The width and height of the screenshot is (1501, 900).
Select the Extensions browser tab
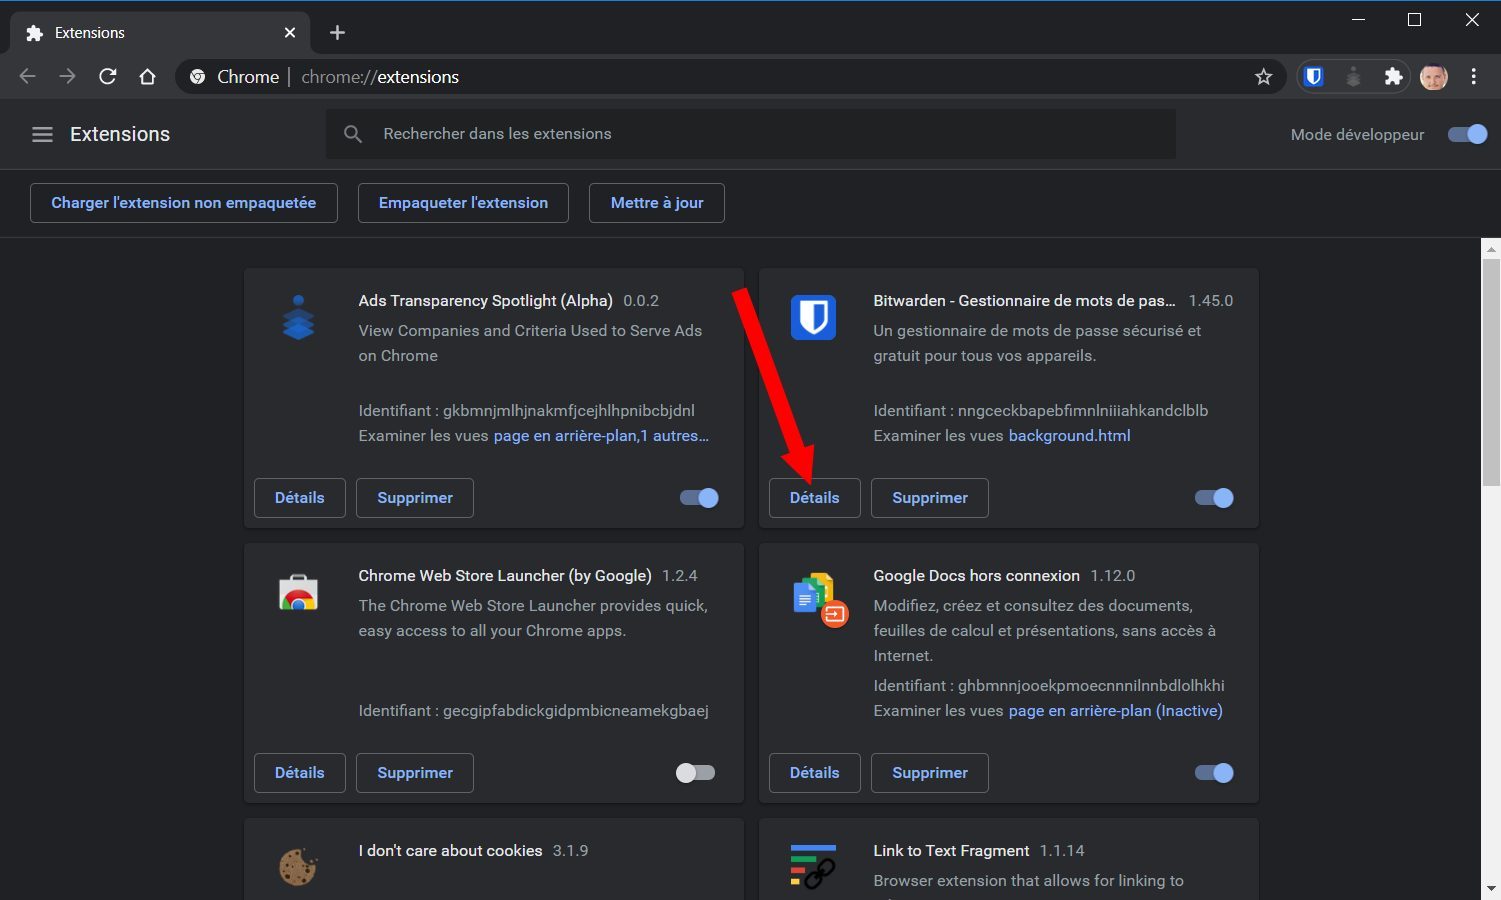160,33
